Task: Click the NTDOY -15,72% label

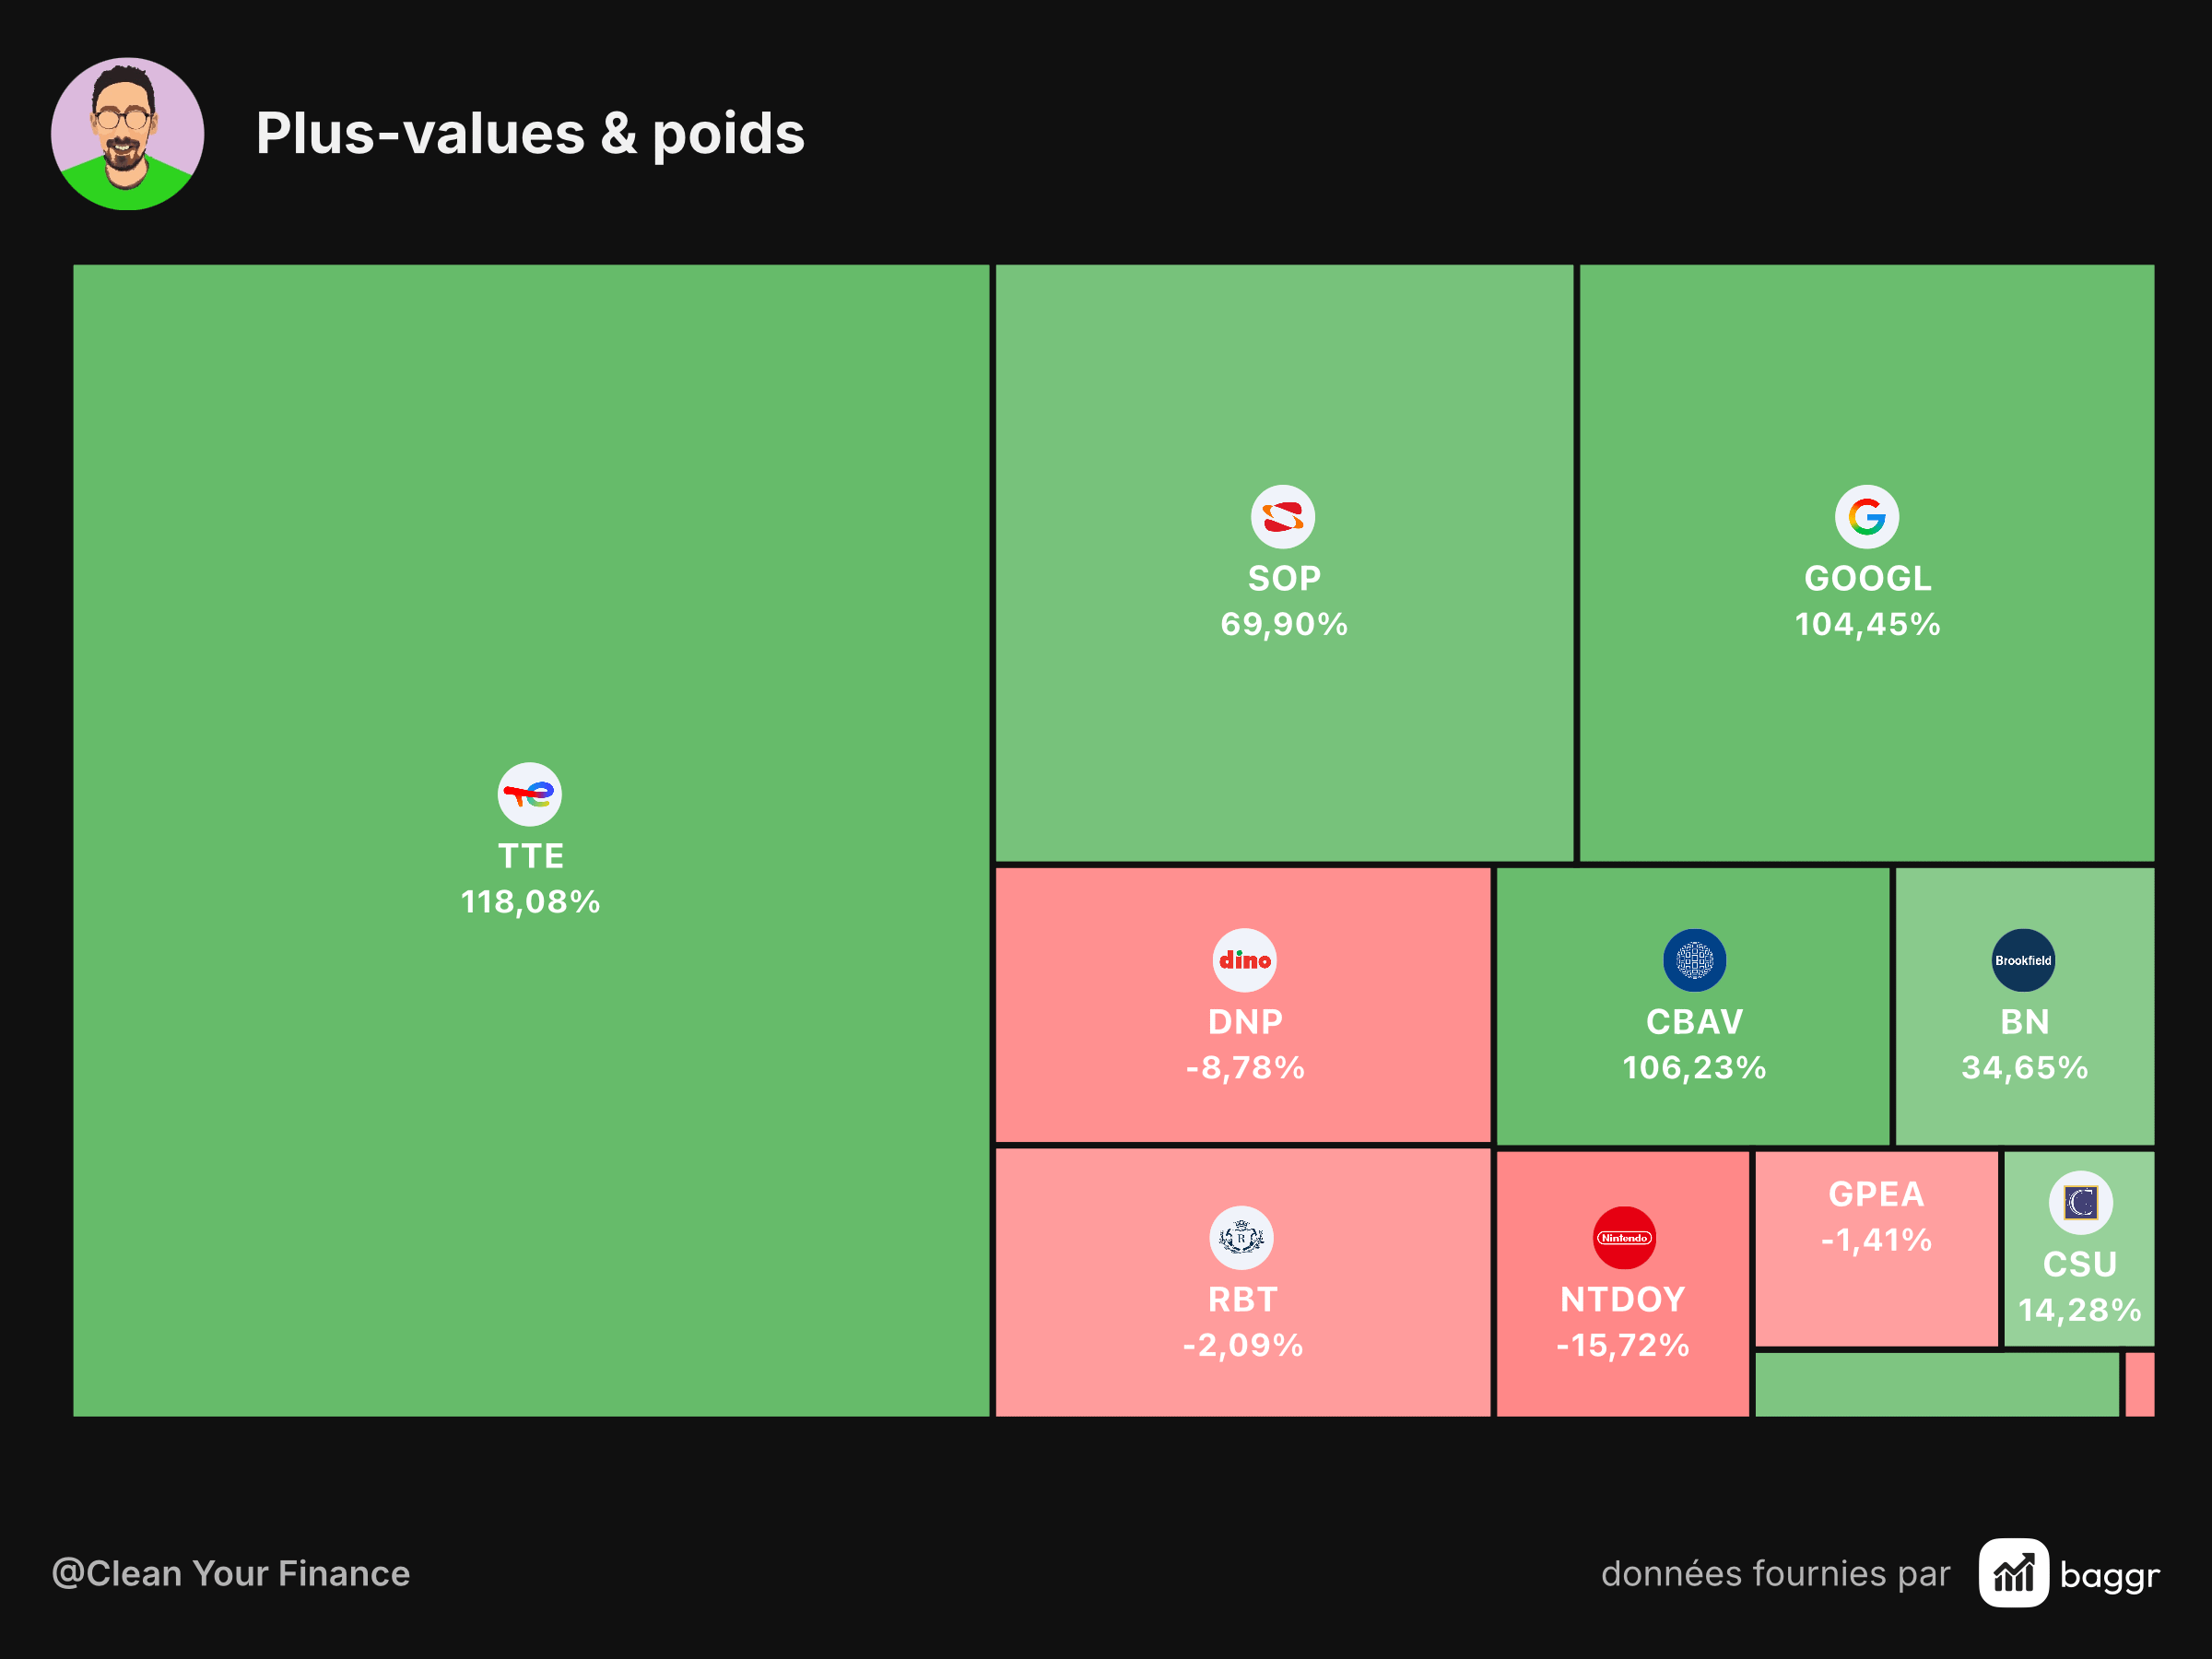Action: click(1623, 1322)
